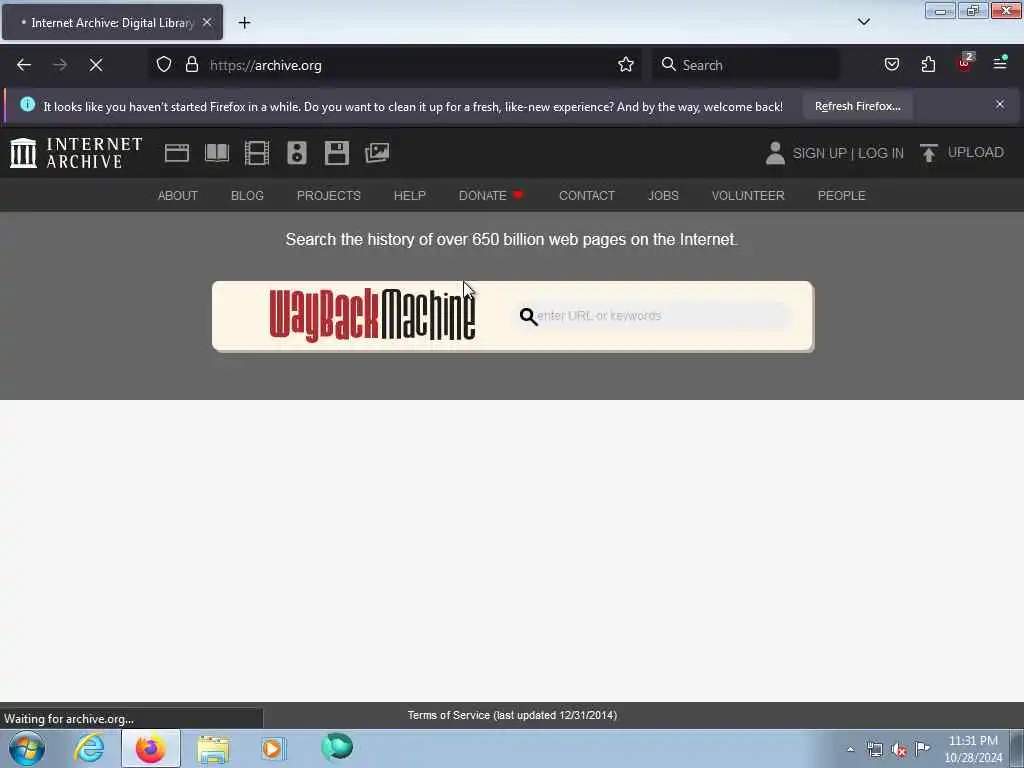Click the SIGN UP link
Screen dimensions: 1024x768
click(x=819, y=153)
